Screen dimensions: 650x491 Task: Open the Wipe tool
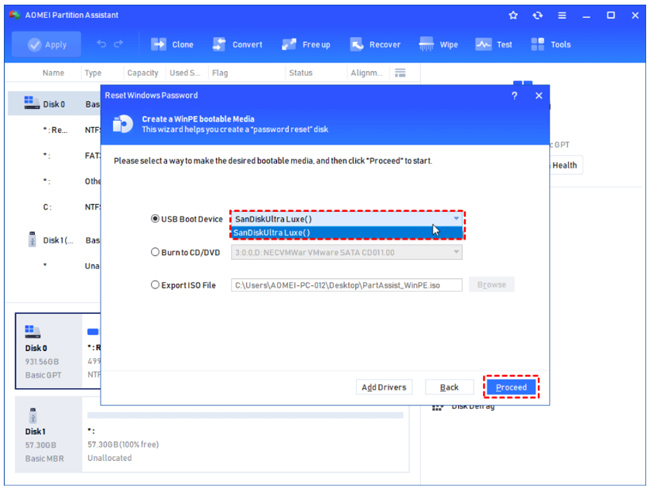point(438,44)
